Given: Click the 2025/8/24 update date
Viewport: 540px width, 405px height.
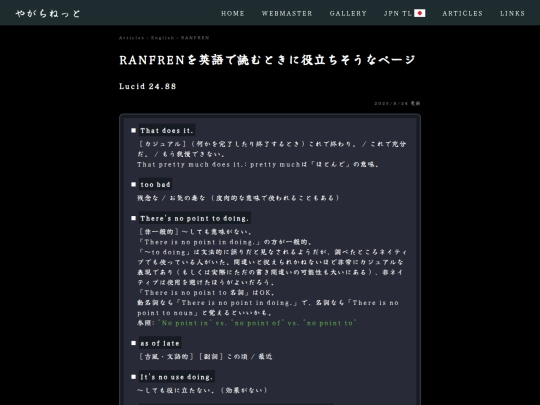Looking at the screenshot, I should pyautogui.click(x=397, y=103).
